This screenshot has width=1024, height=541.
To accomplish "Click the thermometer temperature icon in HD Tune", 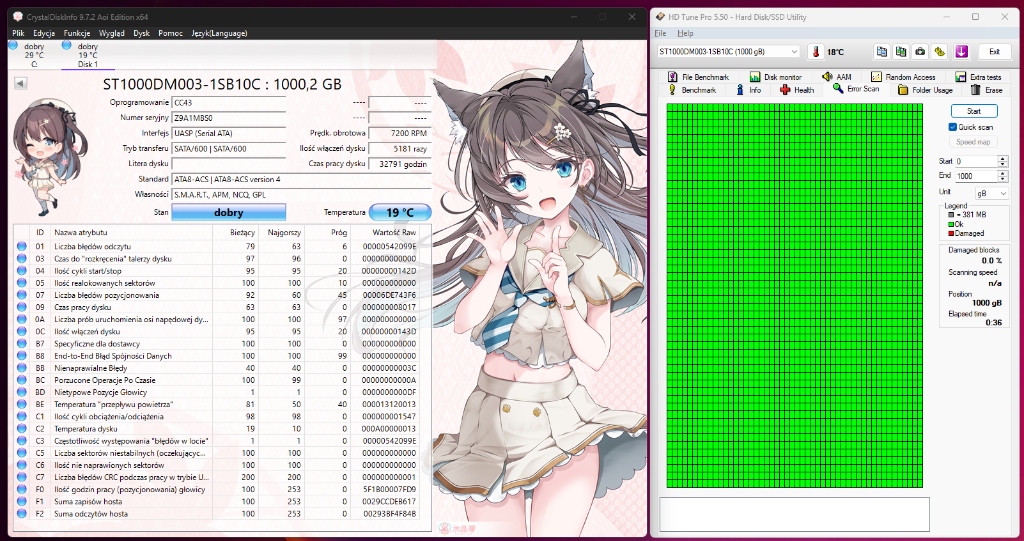I will tap(816, 52).
